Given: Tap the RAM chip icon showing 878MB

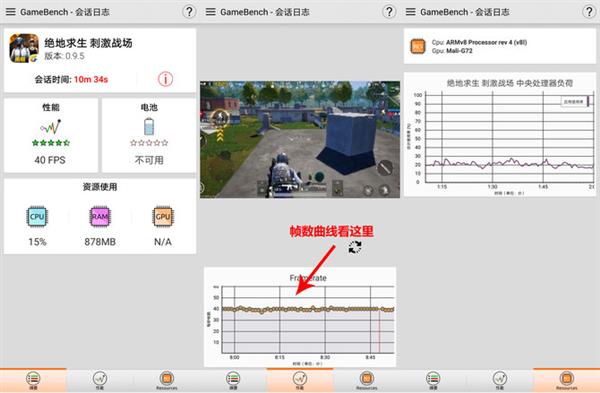Looking at the screenshot, I should point(100,217).
